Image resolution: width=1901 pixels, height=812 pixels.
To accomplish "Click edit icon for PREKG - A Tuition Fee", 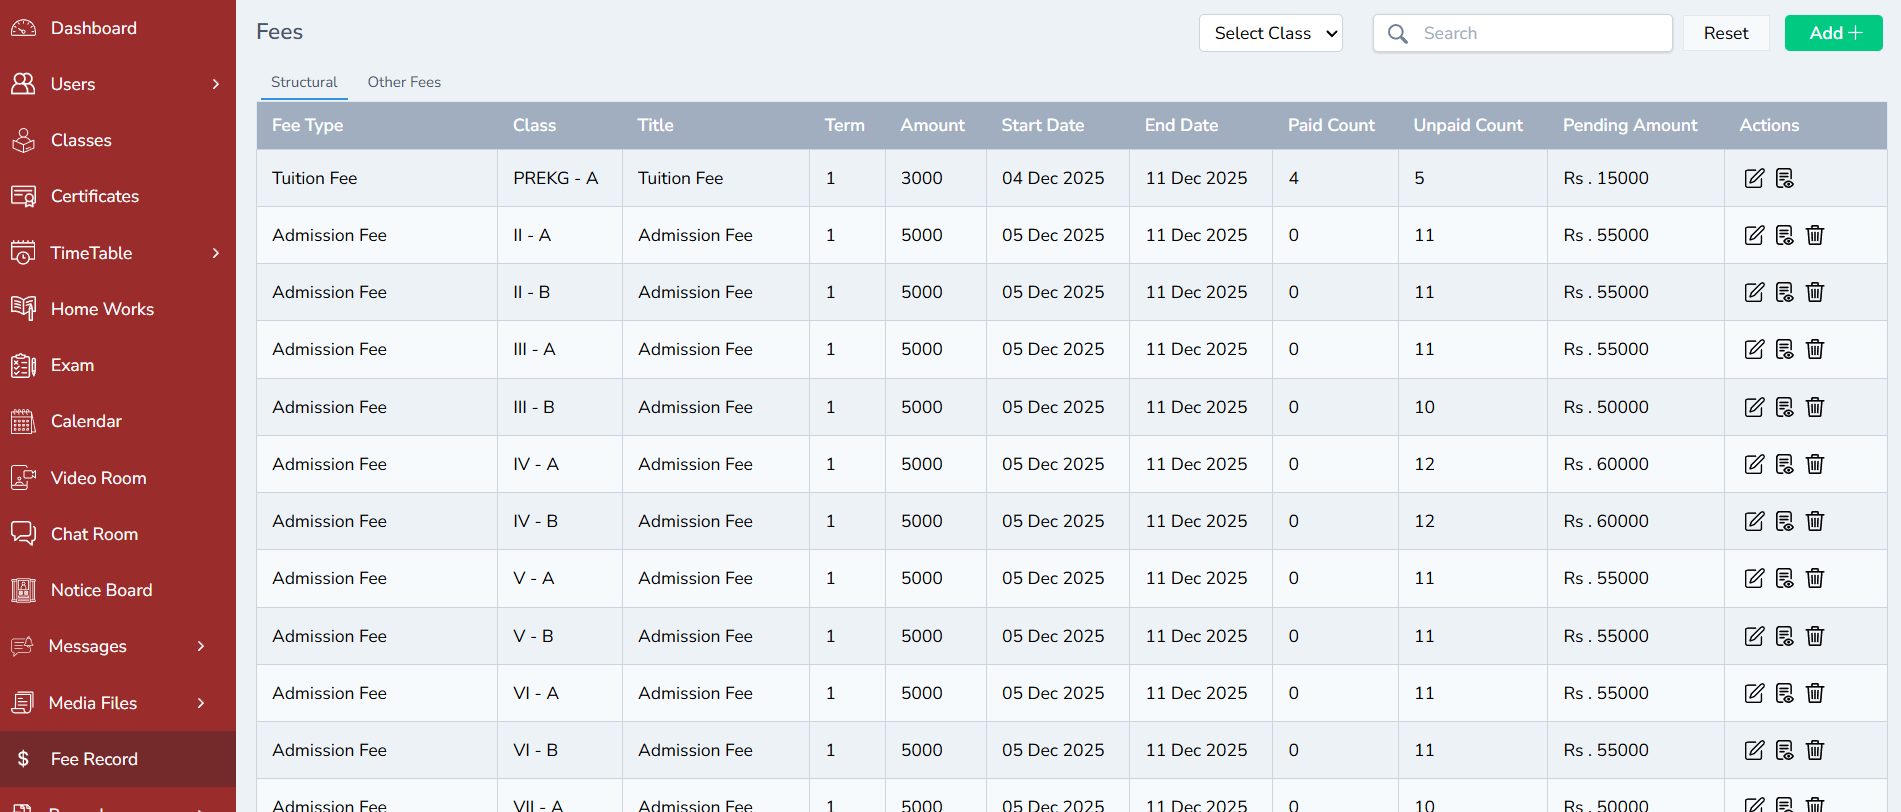I will click(x=1754, y=178).
